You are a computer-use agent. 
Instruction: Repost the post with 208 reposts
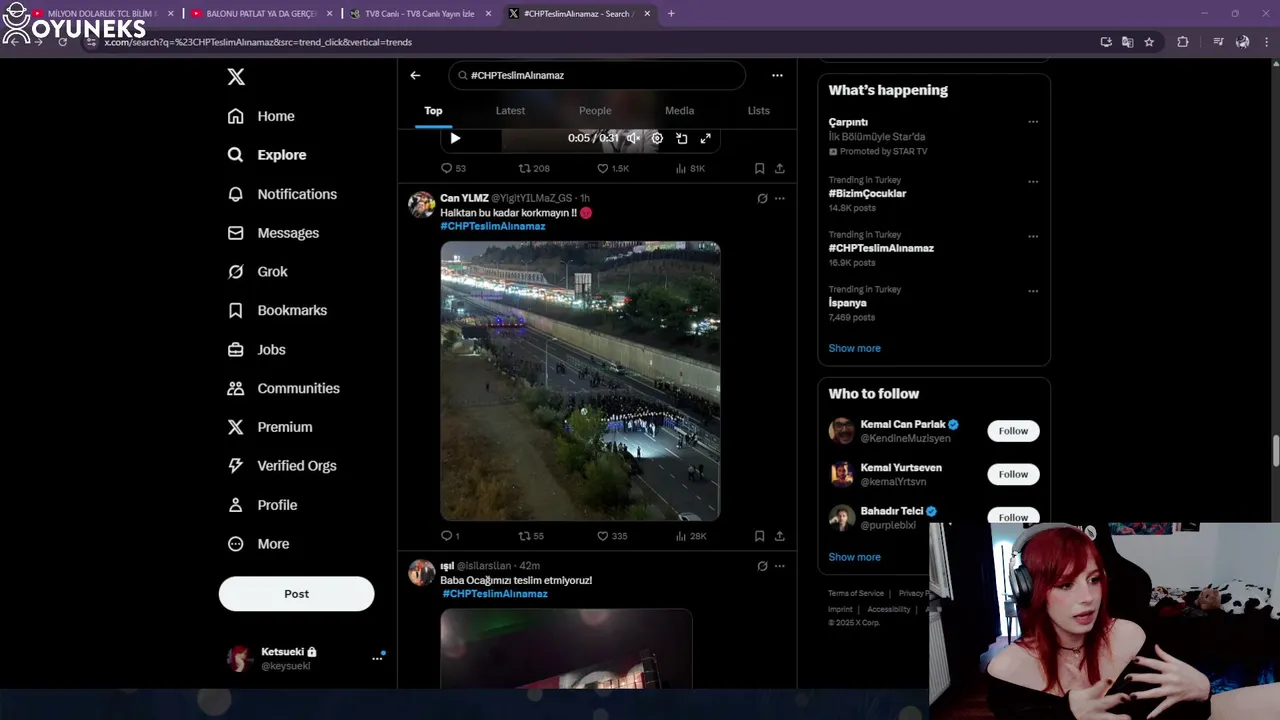[x=534, y=169]
